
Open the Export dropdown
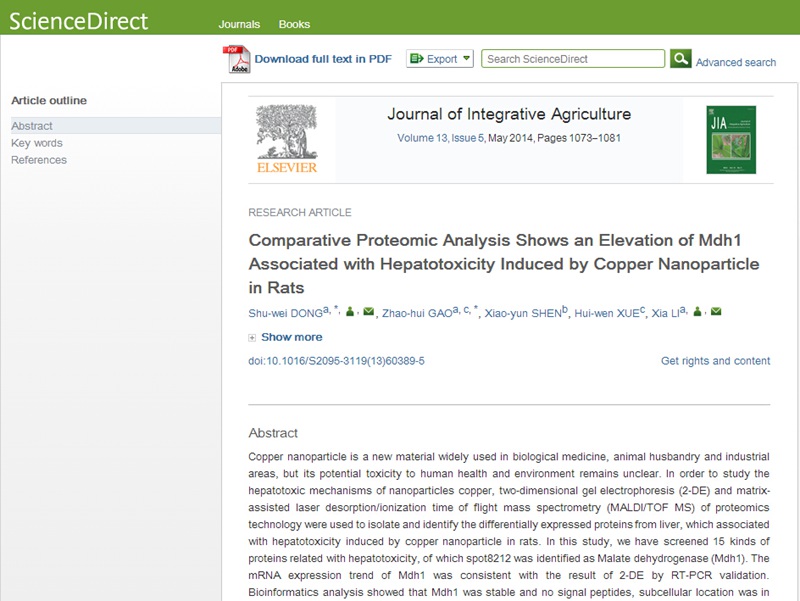click(440, 59)
